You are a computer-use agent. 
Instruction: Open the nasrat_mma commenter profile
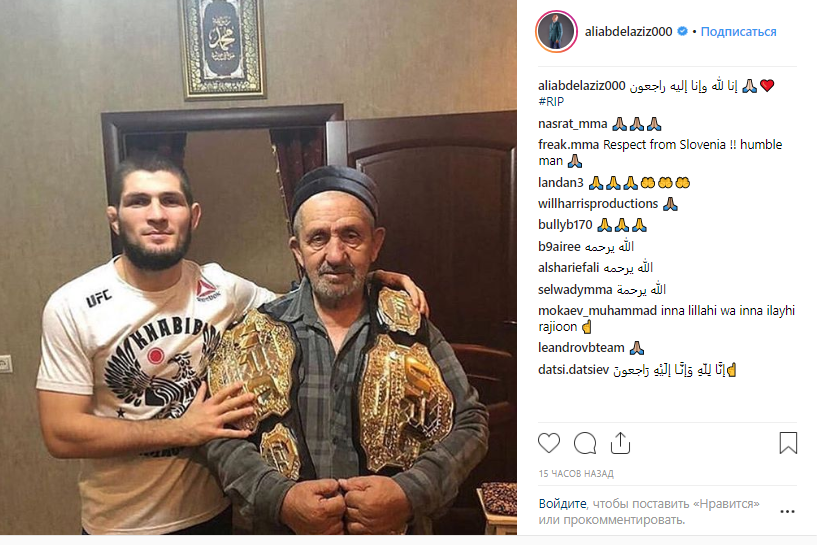[573, 124]
